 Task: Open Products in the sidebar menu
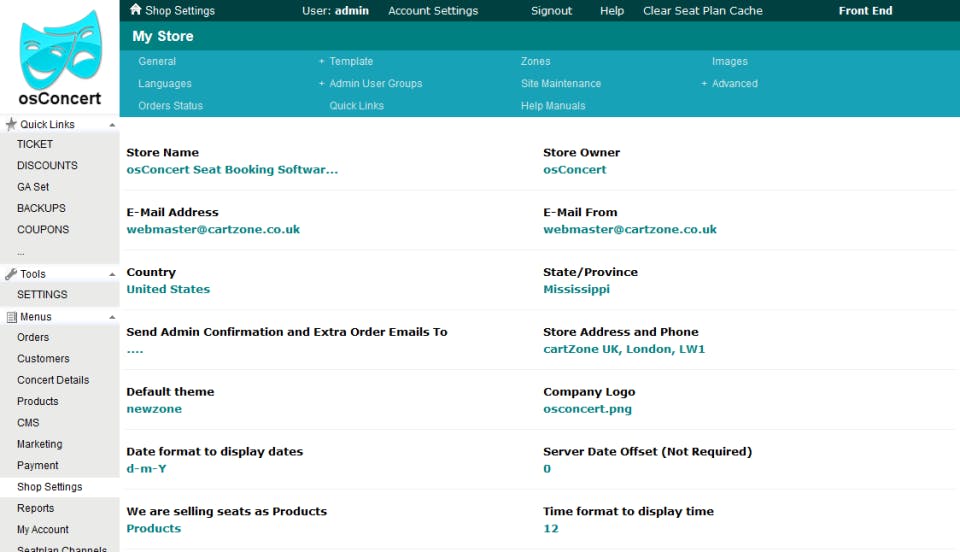(38, 401)
